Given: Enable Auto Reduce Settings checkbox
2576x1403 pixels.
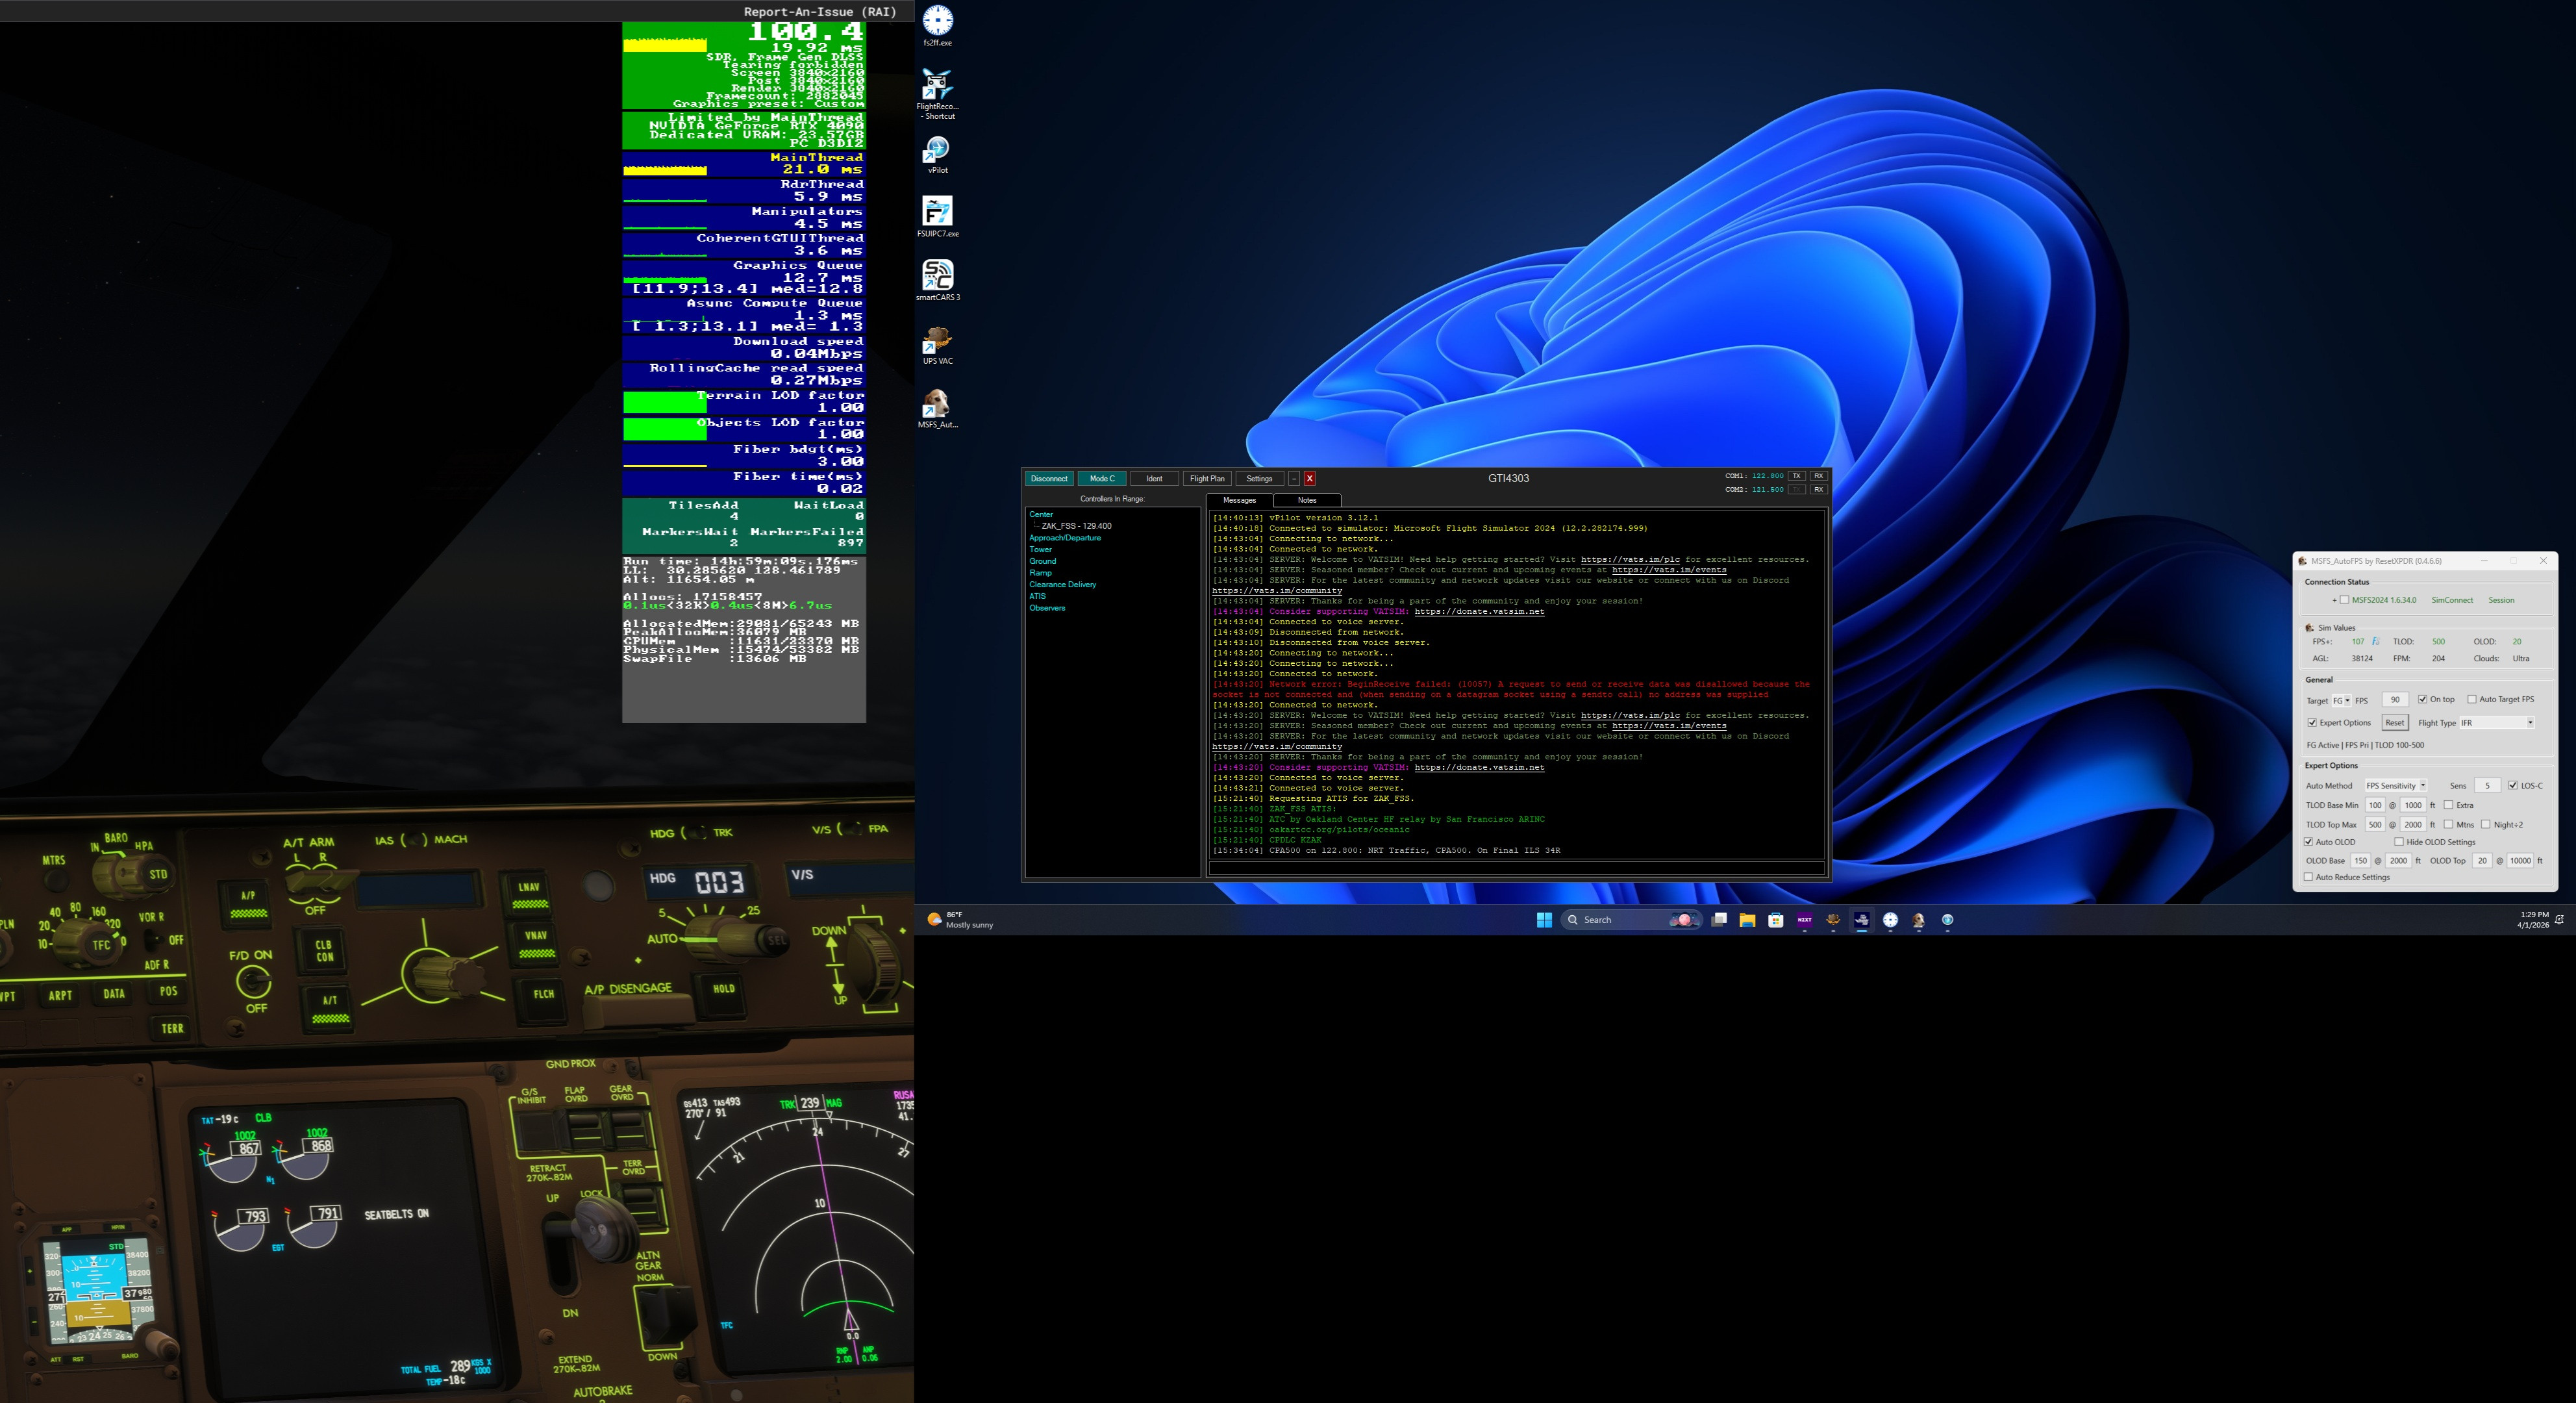Looking at the screenshot, I should click(x=2308, y=877).
